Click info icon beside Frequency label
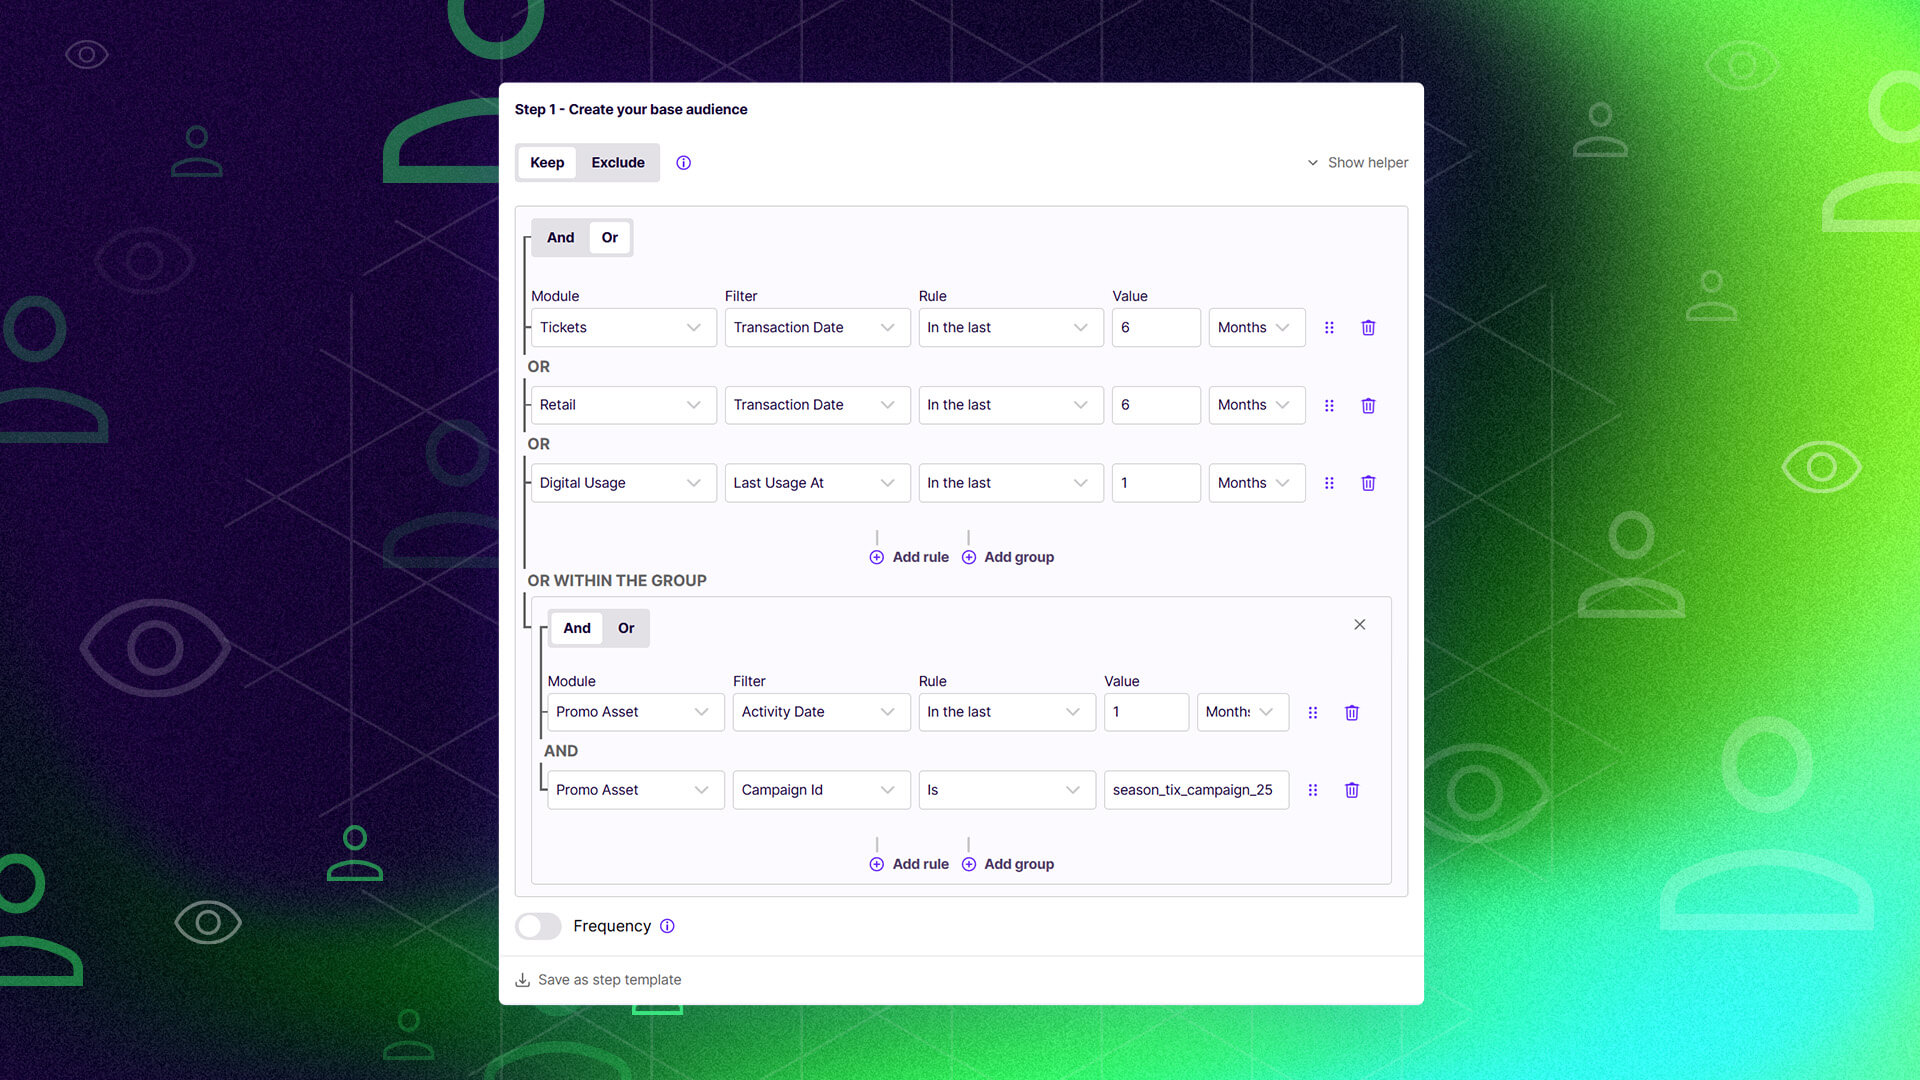The width and height of the screenshot is (1920, 1080). tap(667, 926)
